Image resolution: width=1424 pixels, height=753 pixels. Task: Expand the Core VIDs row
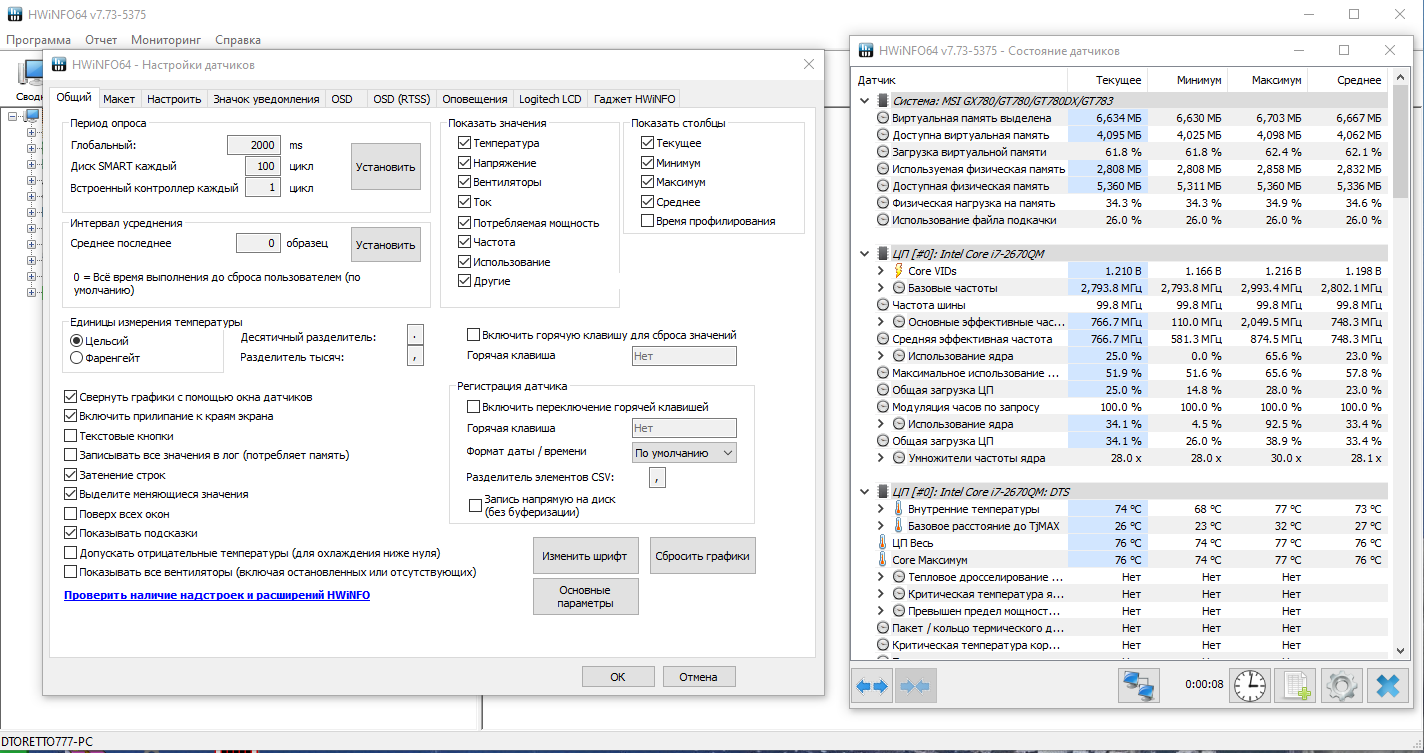click(880, 271)
